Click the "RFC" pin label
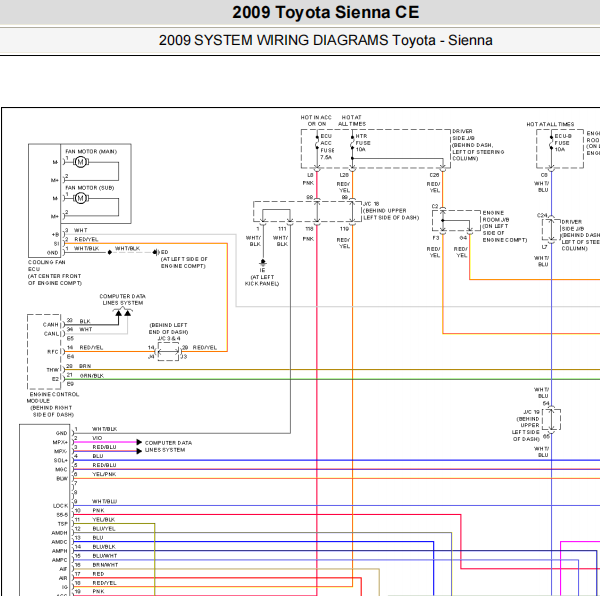This screenshot has width=600, height=596. pos(53,352)
